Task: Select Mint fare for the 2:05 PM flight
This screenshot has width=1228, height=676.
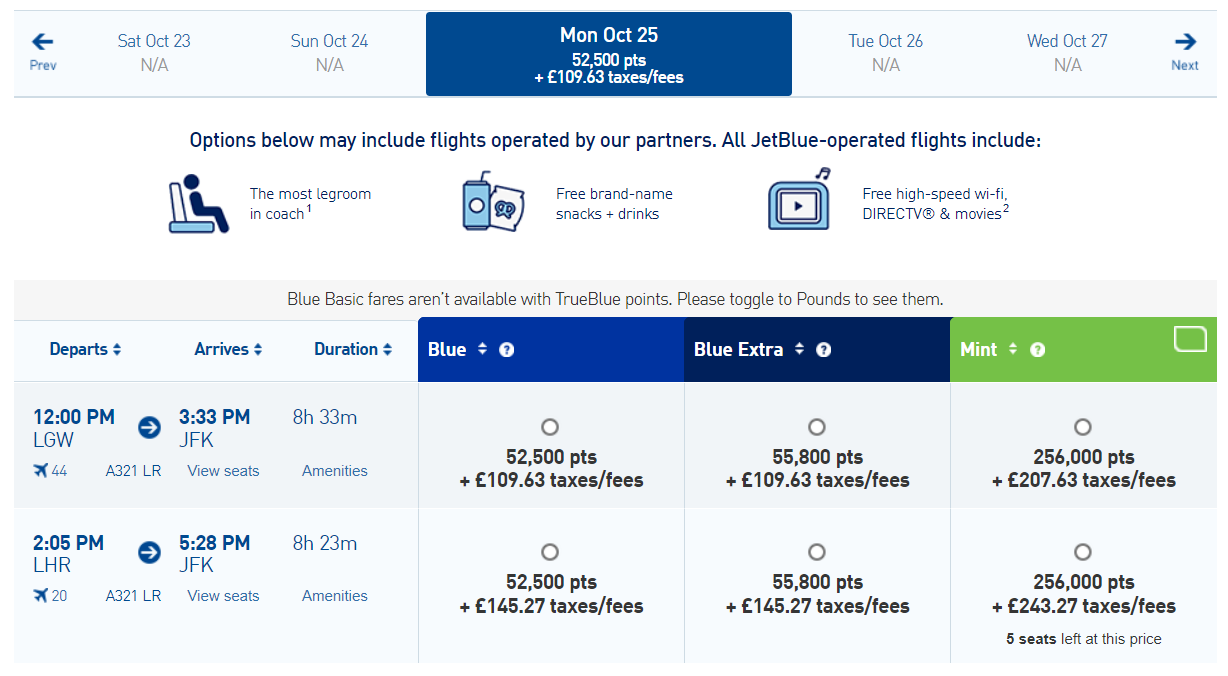Action: 1082,552
